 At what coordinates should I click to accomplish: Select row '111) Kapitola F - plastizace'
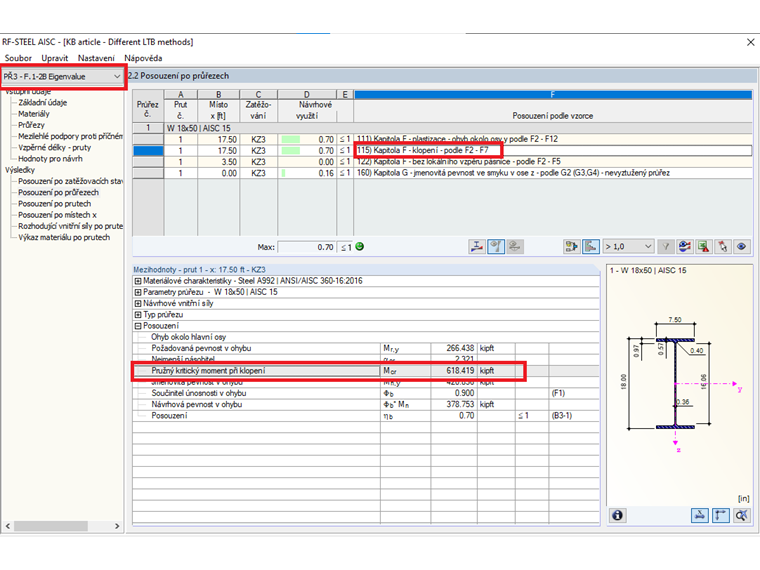coord(458,139)
